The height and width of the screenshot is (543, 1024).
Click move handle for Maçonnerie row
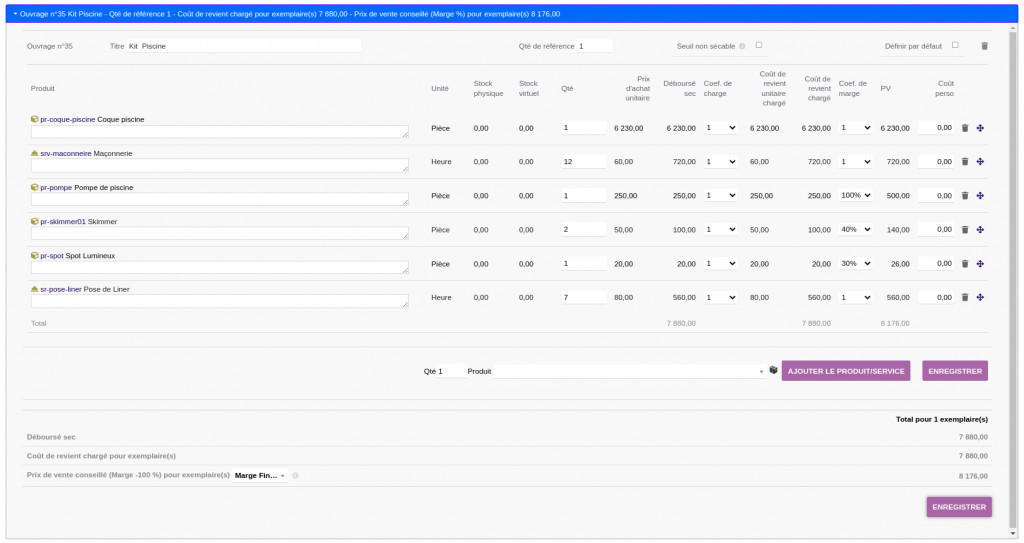tap(980, 162)
